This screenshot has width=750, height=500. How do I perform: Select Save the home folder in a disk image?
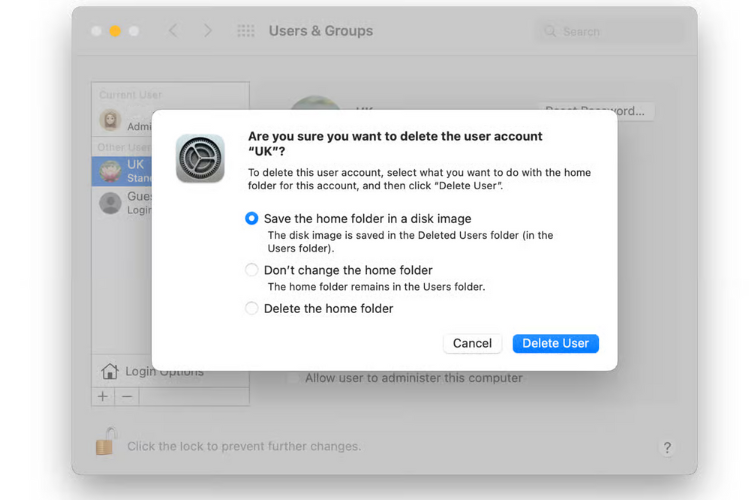pos(251,219)
